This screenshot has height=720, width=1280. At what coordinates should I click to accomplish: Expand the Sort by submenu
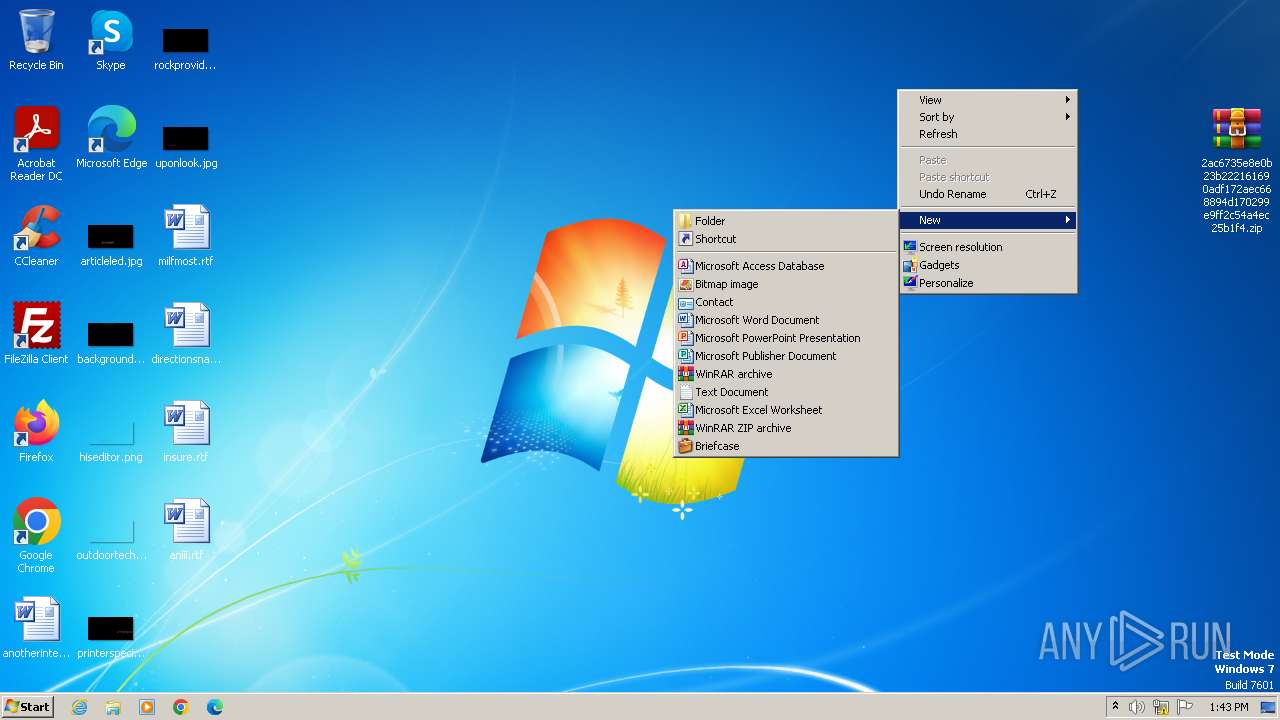(x=988, y=117)
